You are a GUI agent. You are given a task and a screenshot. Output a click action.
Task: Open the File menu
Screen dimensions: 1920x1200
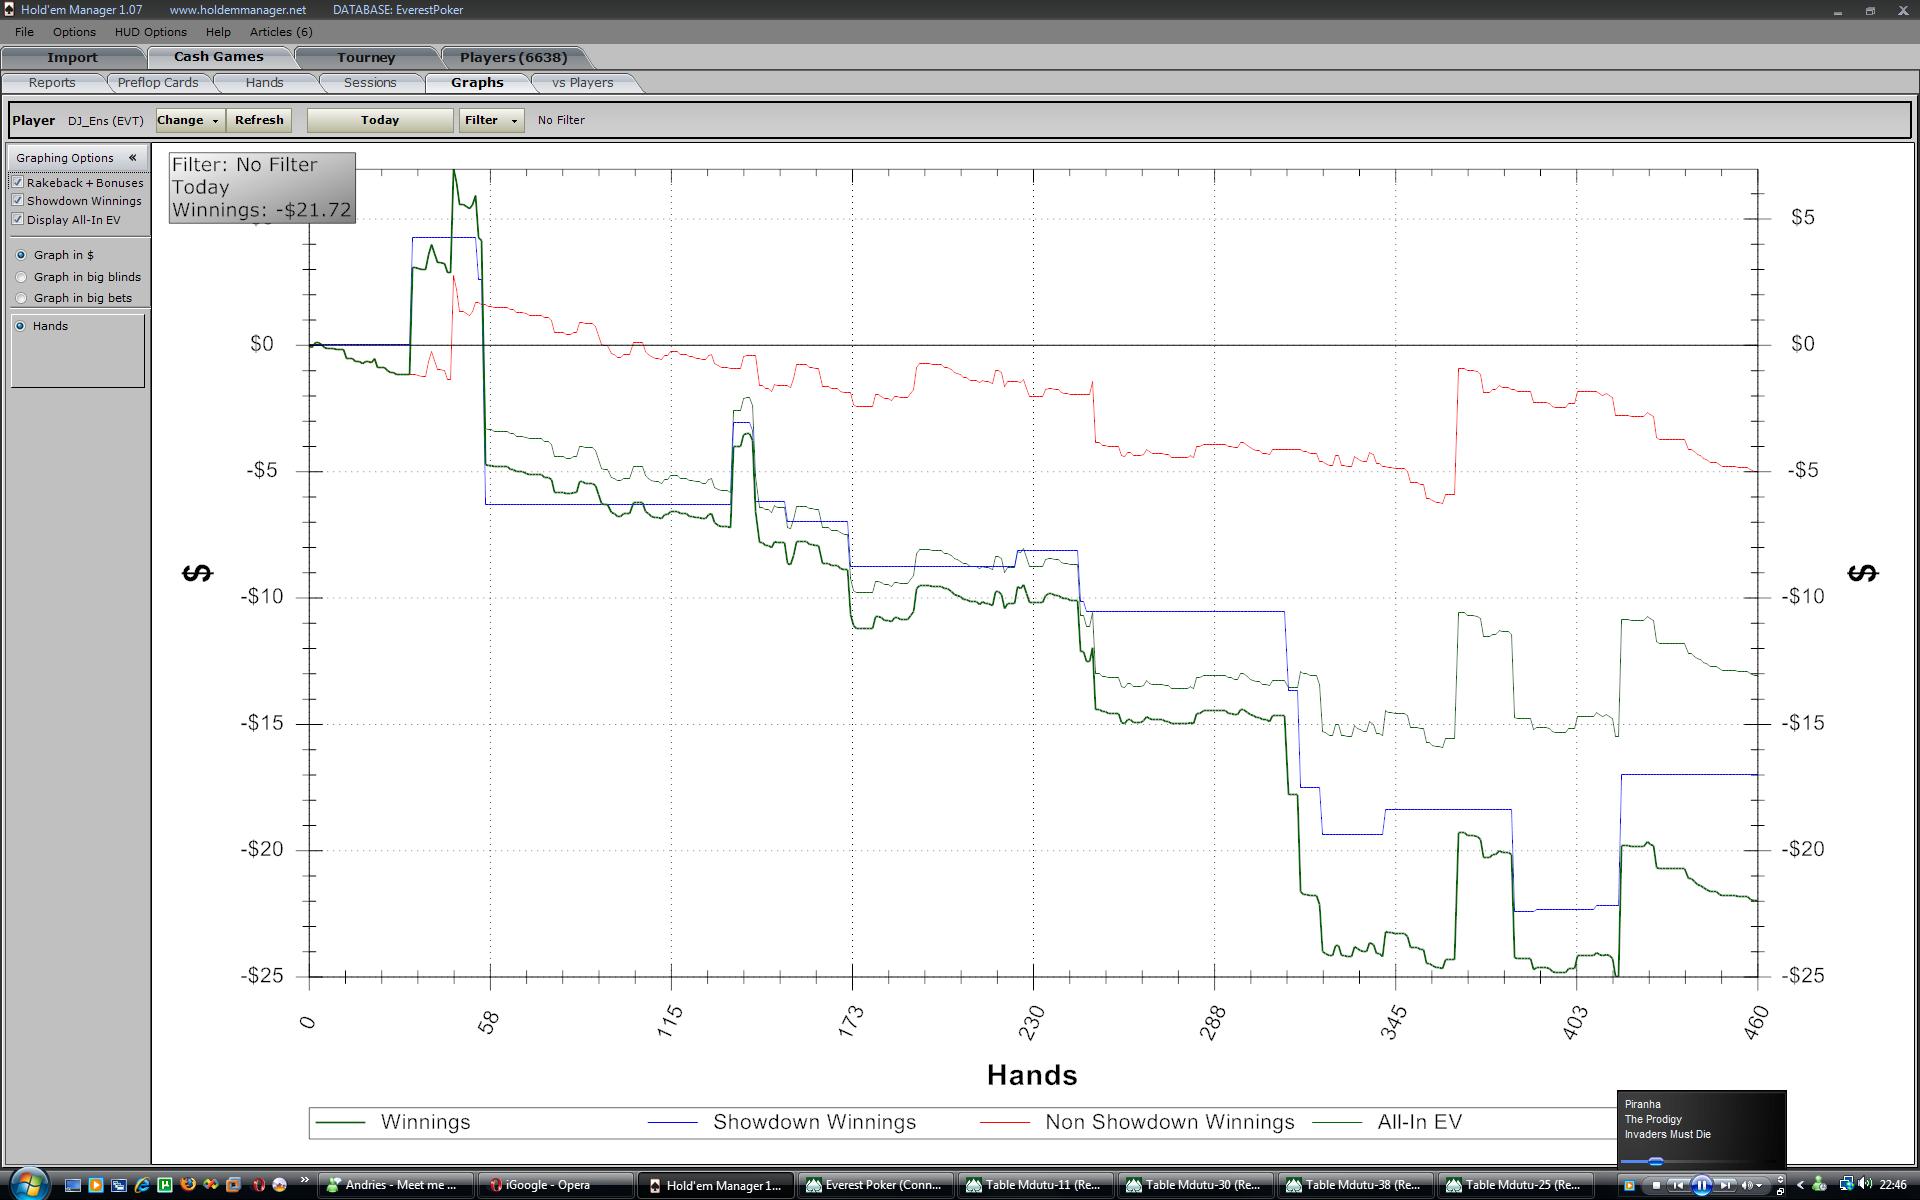click(x=24, y=32)
